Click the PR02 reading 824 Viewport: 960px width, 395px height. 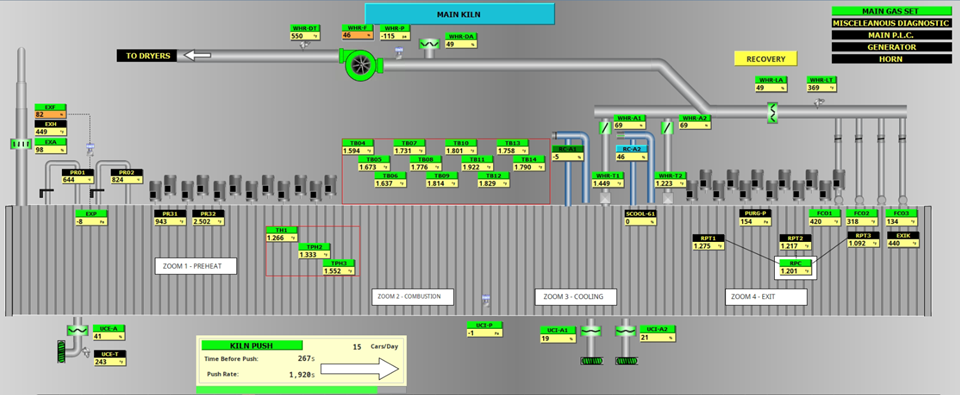[x=126, y=180]
